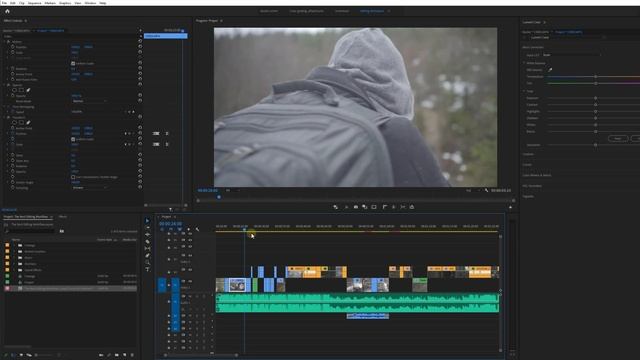Create 4-point polygon mask under Opacity effect
This screenshot has width=640, height=360.
(x=21, y=90)
